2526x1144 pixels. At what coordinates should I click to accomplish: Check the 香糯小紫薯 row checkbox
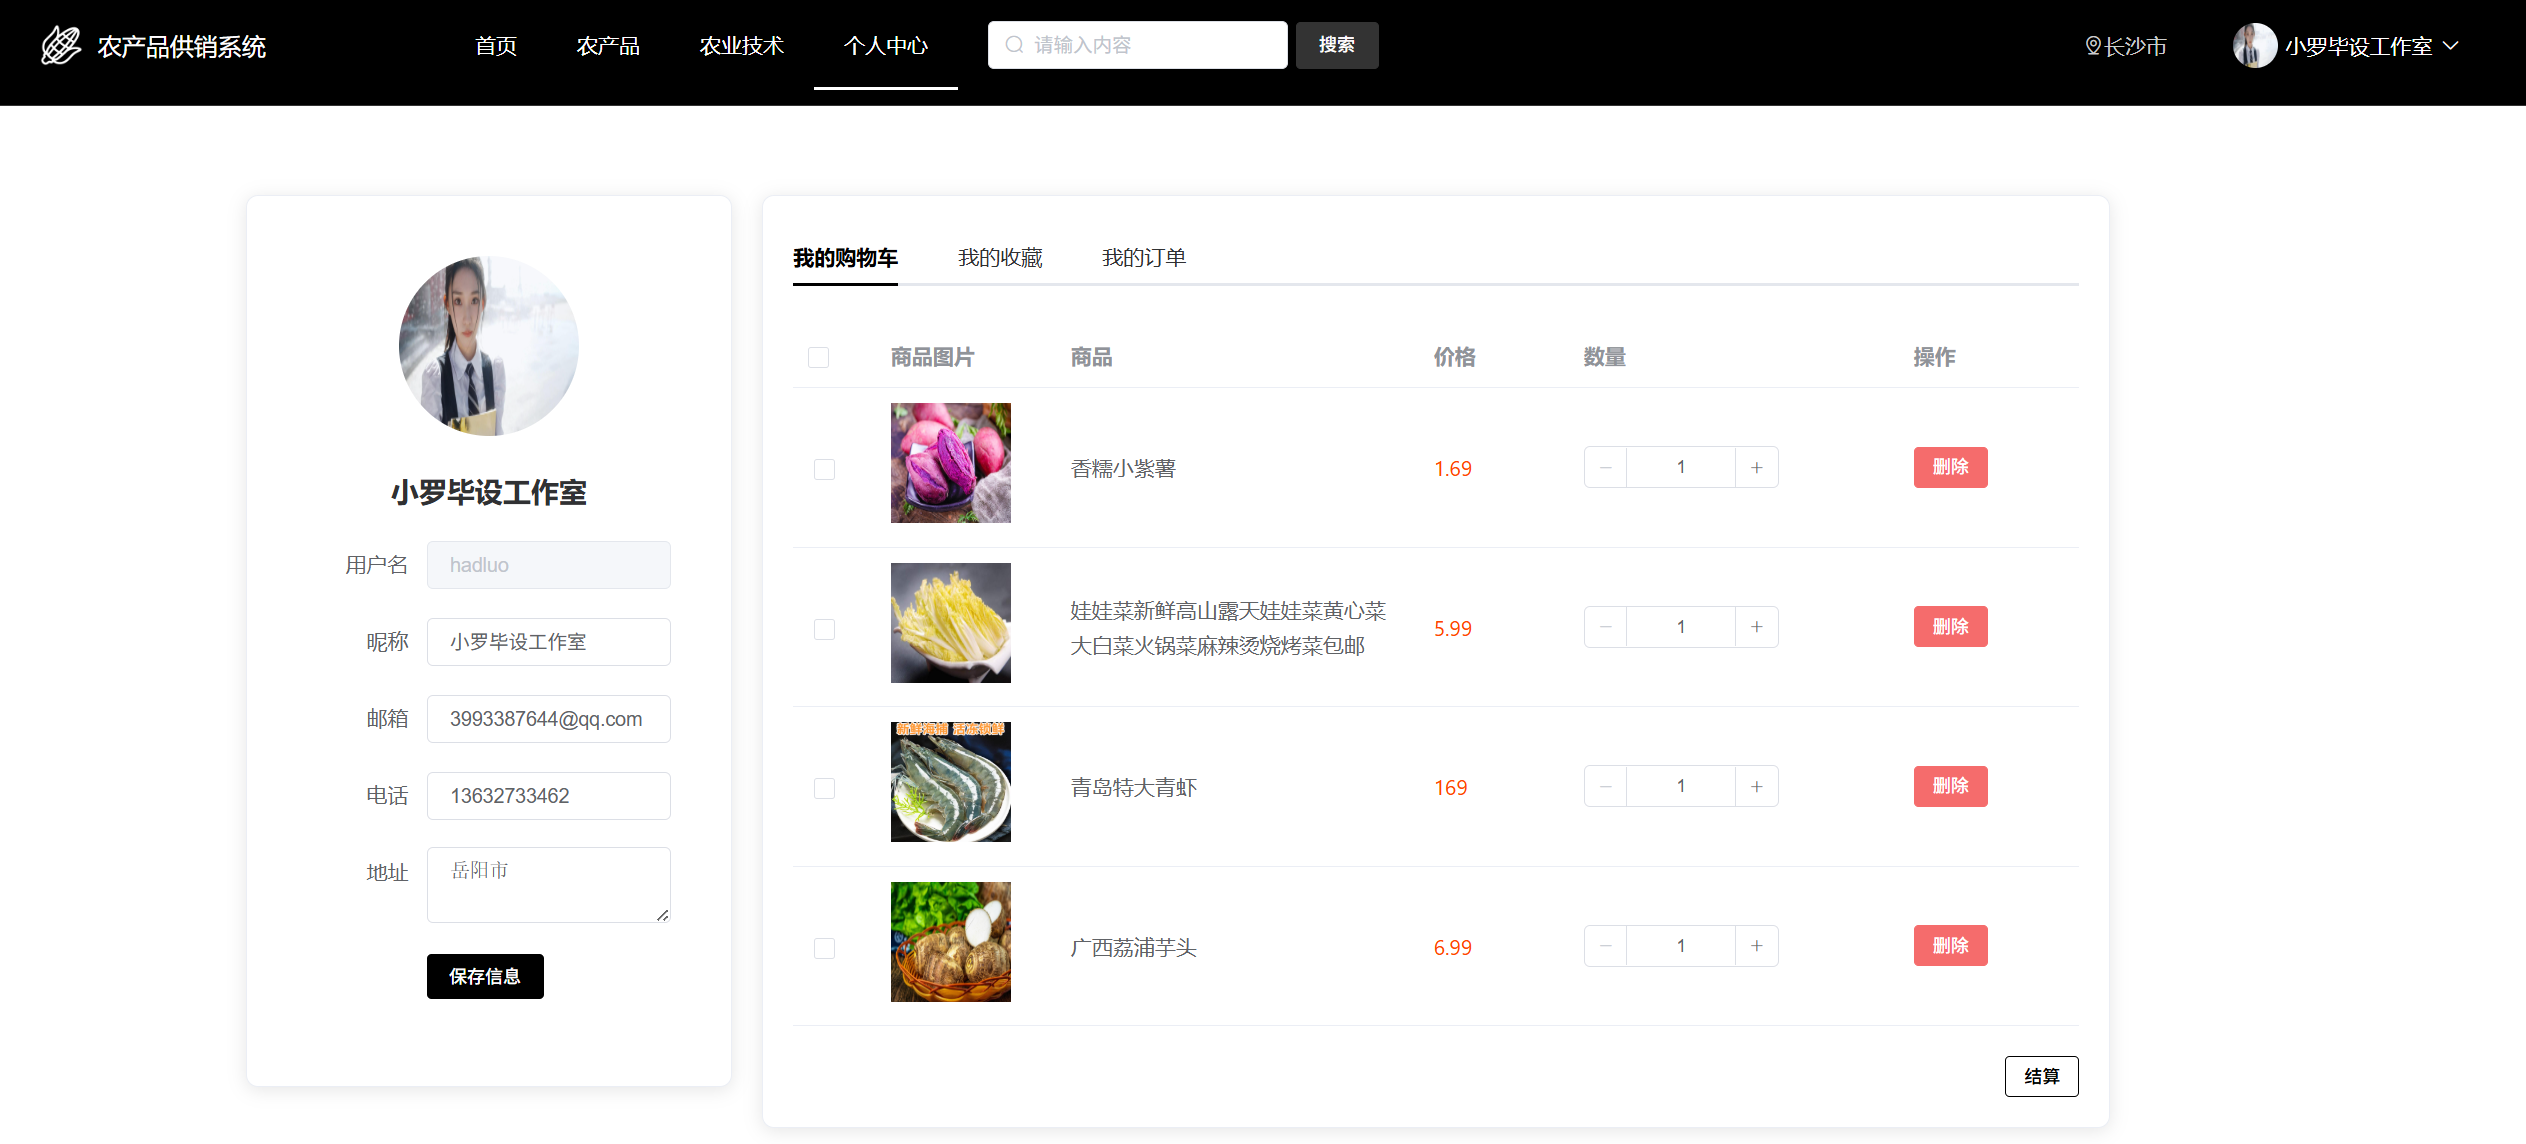(x=824, y=469)
